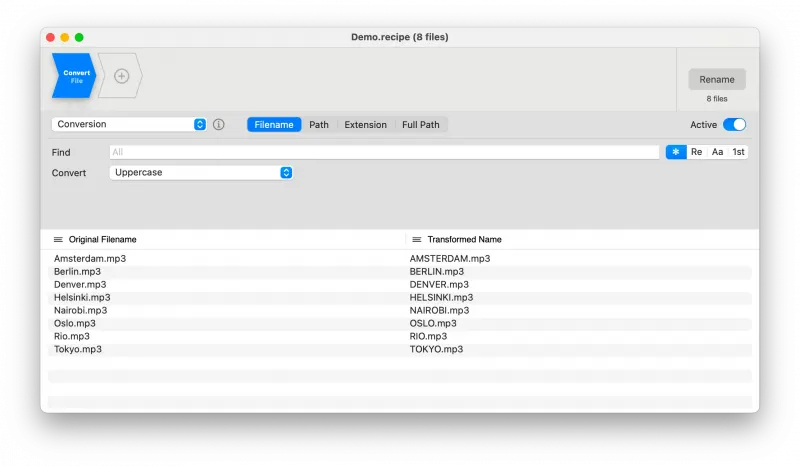Toggle the 1st match only option
The image size is (800, 466).
pos(738,152)
